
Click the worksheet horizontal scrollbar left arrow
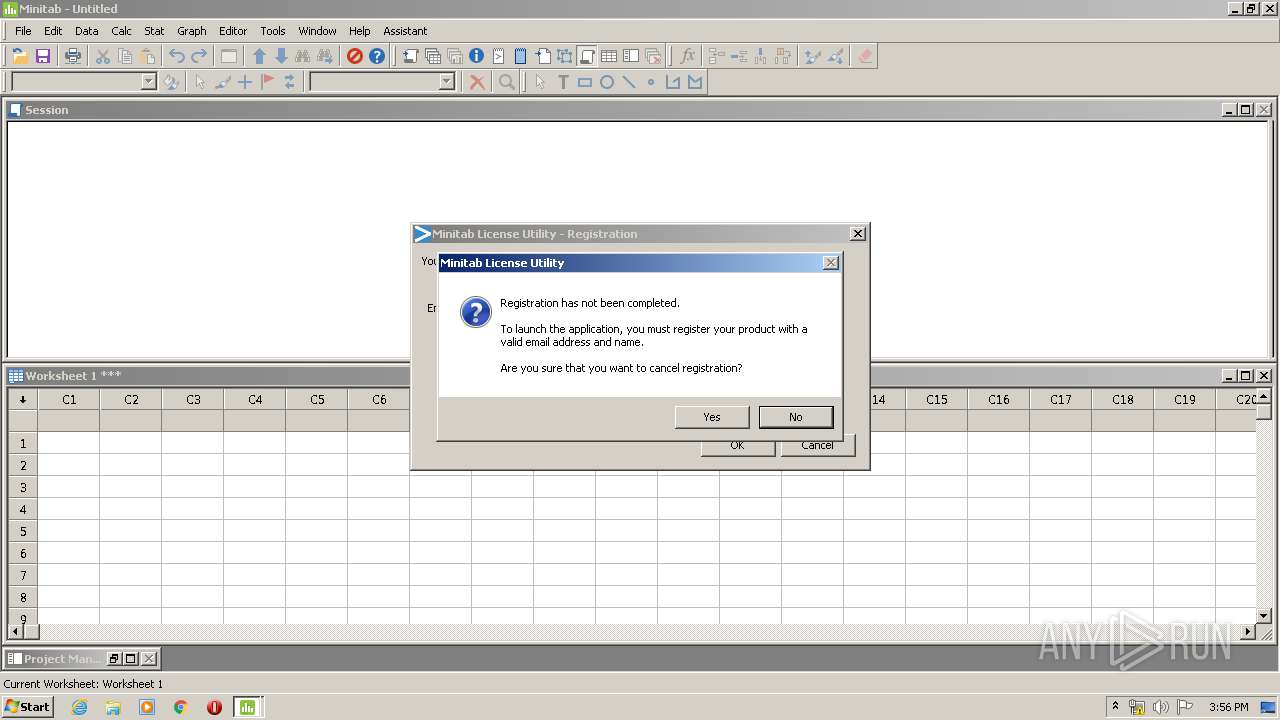tap(15, 632)
